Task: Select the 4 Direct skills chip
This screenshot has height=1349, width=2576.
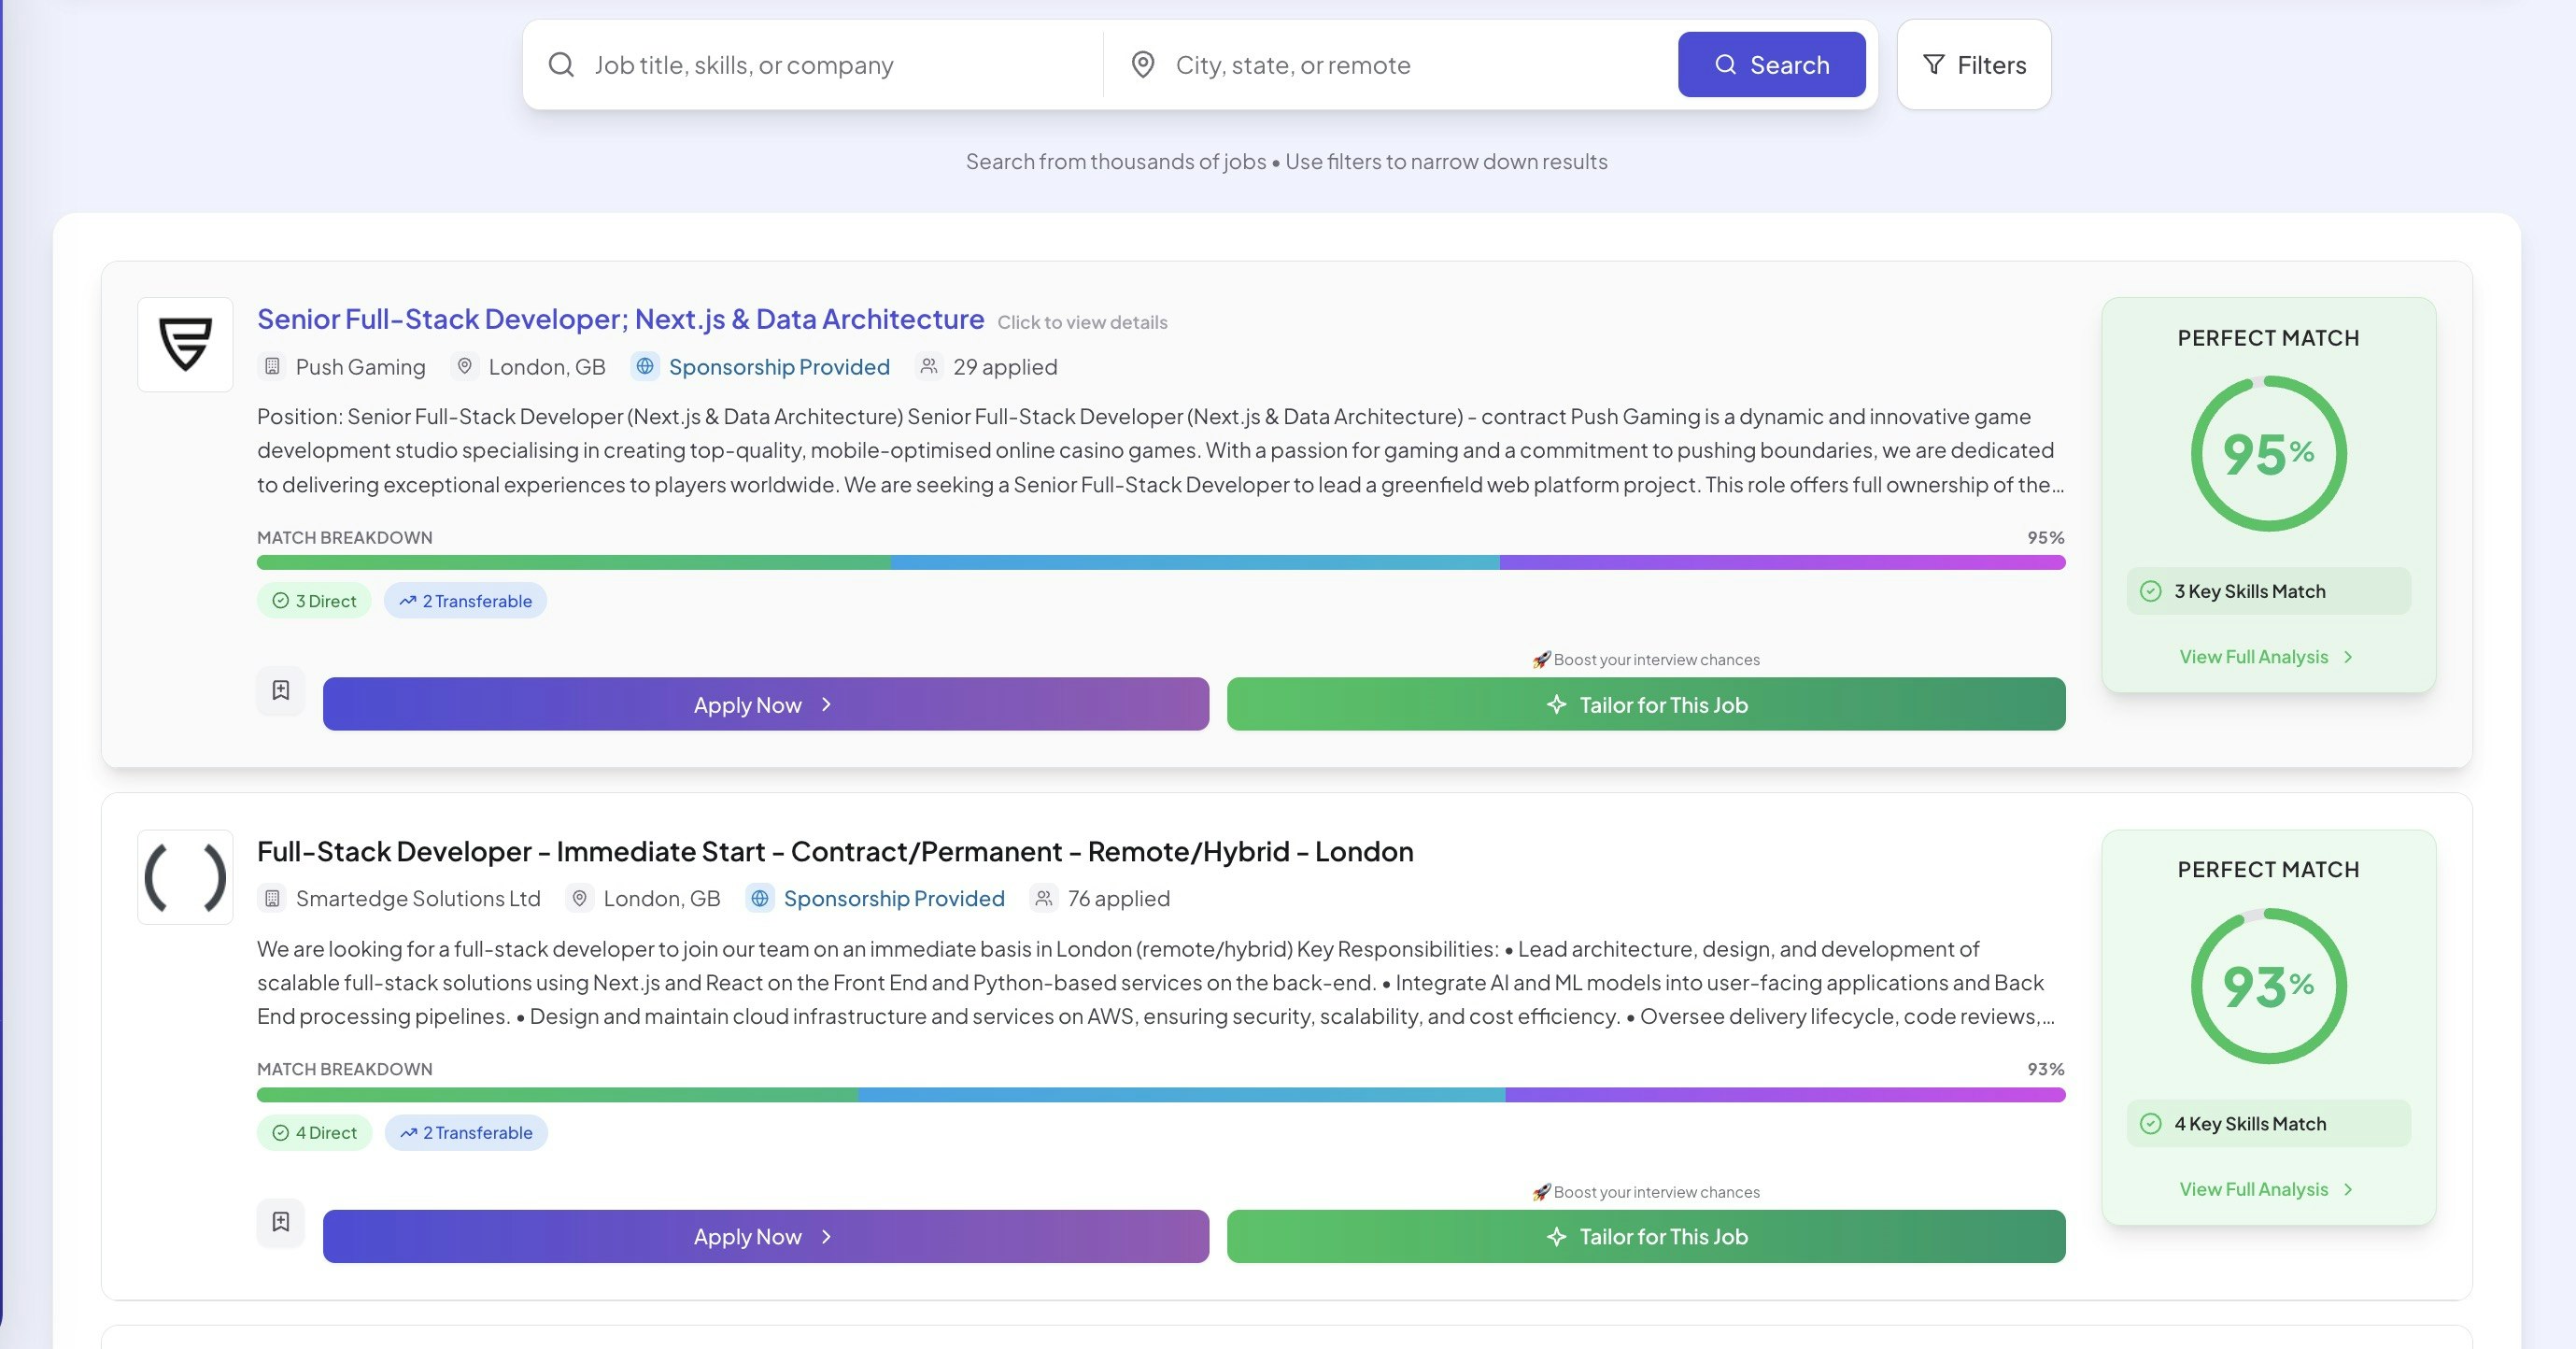Action: click(314, 1133)
